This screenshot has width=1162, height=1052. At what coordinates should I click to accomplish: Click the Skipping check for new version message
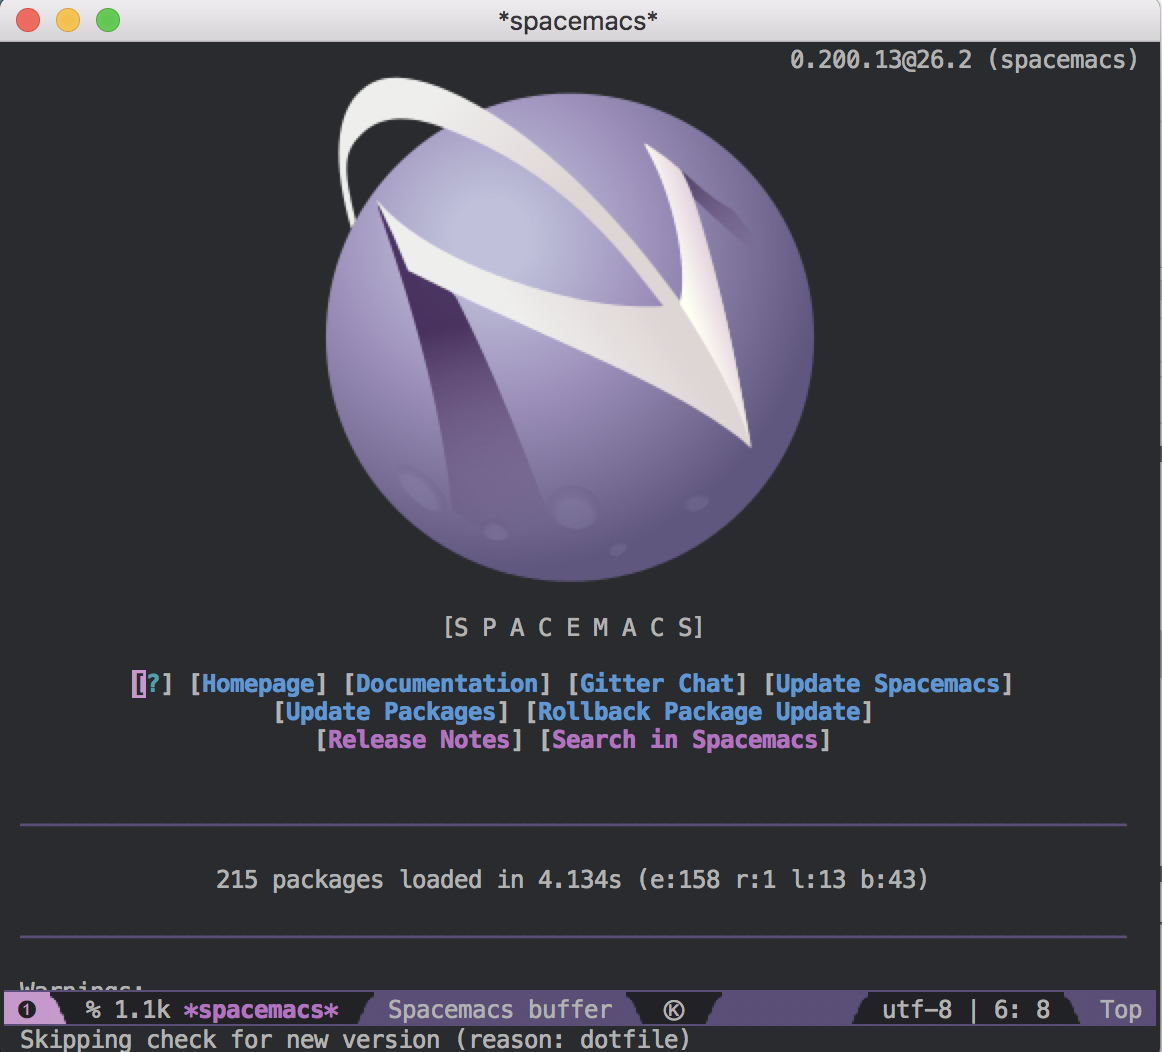coord(354,1039)
